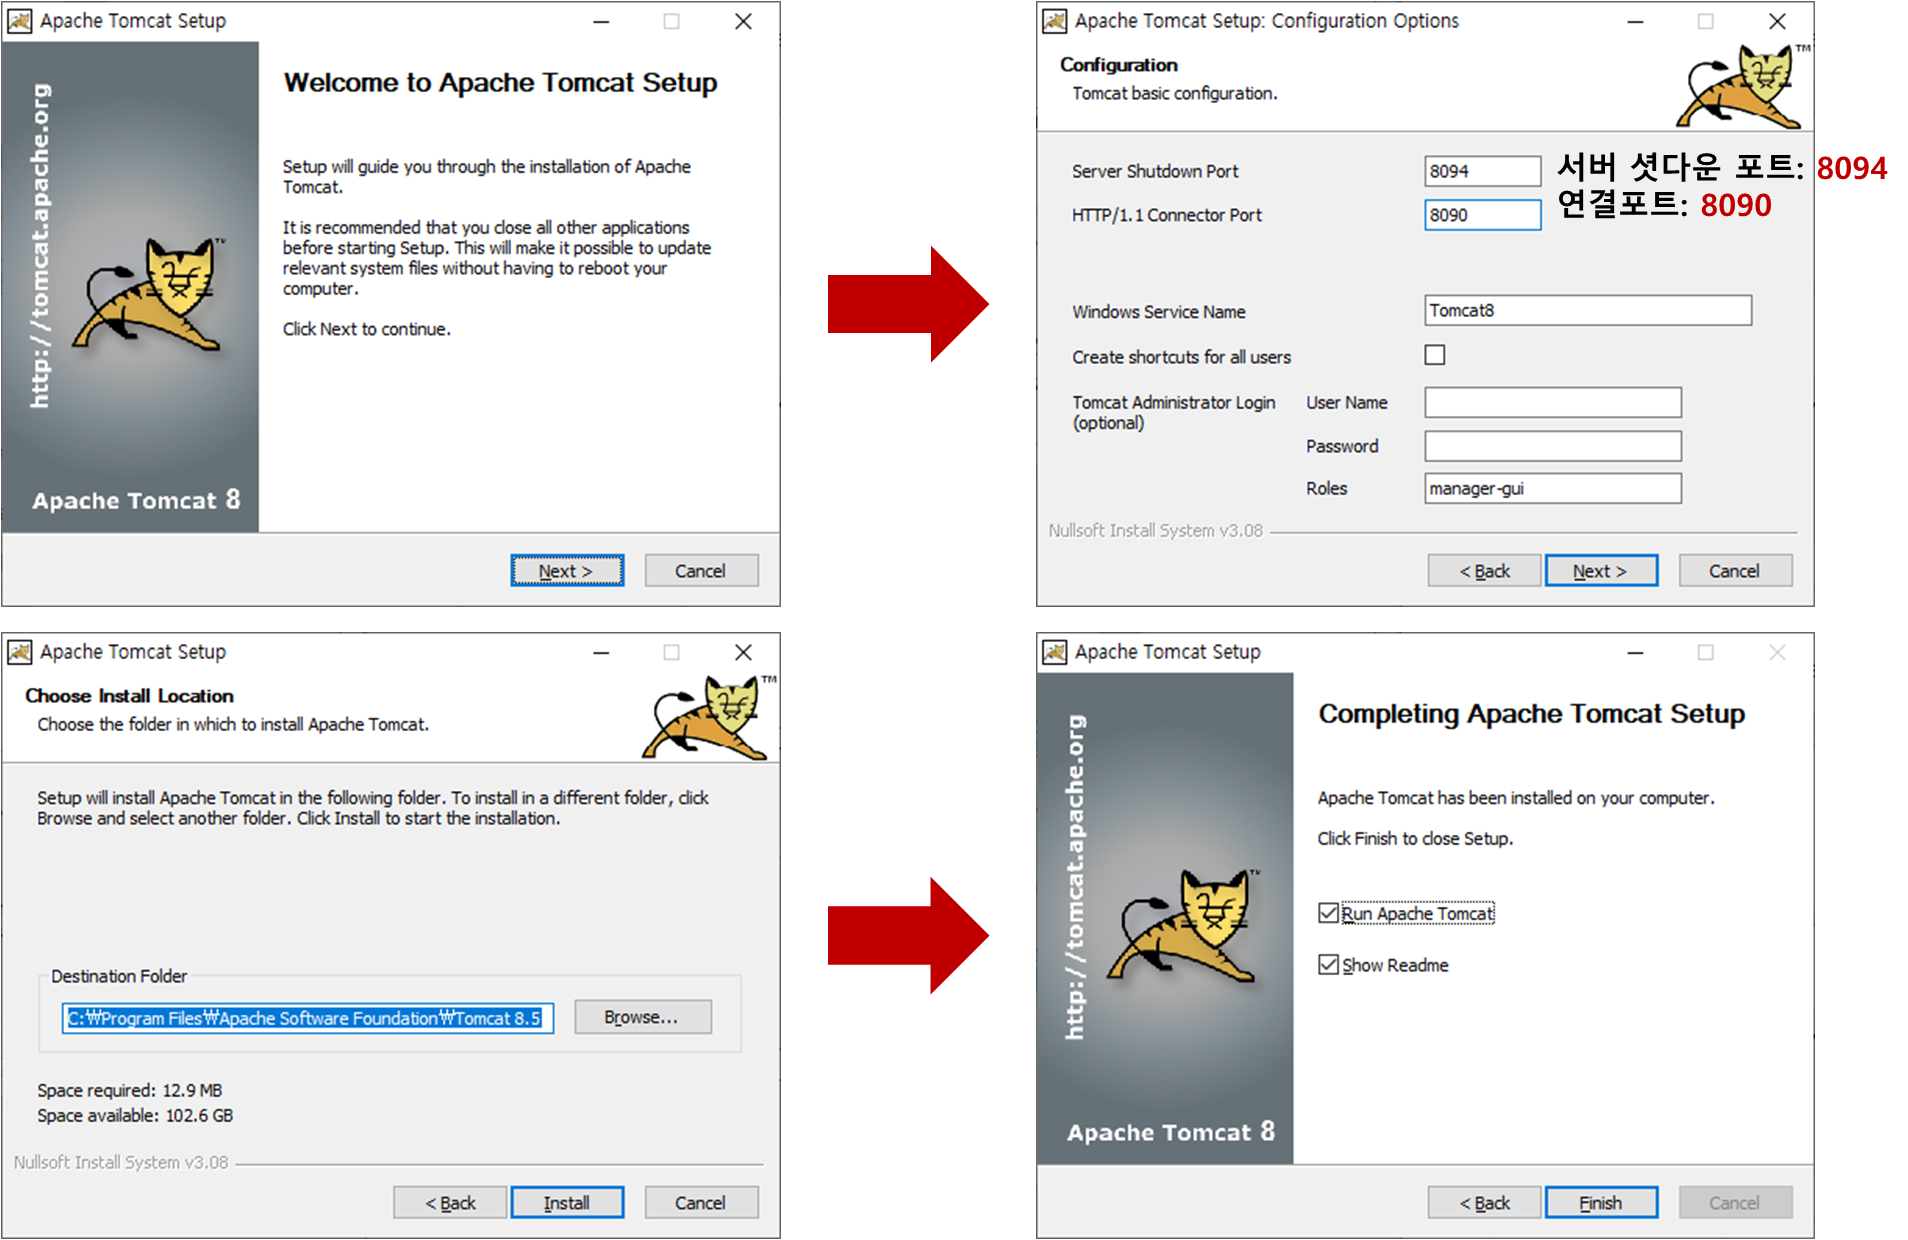1908x1240 pixels.
Task: Click the 'Click Finish to close Setup.' text
Action: pos(1415,838)
